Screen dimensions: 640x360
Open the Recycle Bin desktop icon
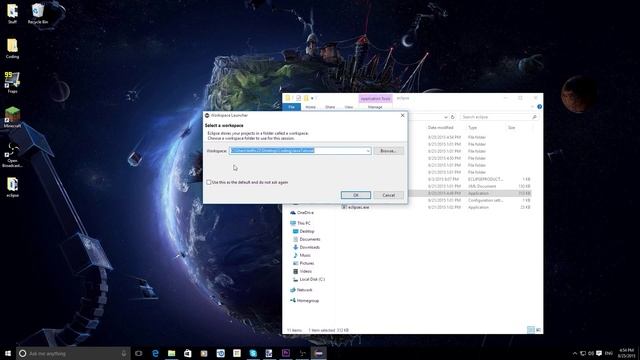pos(38,13)
